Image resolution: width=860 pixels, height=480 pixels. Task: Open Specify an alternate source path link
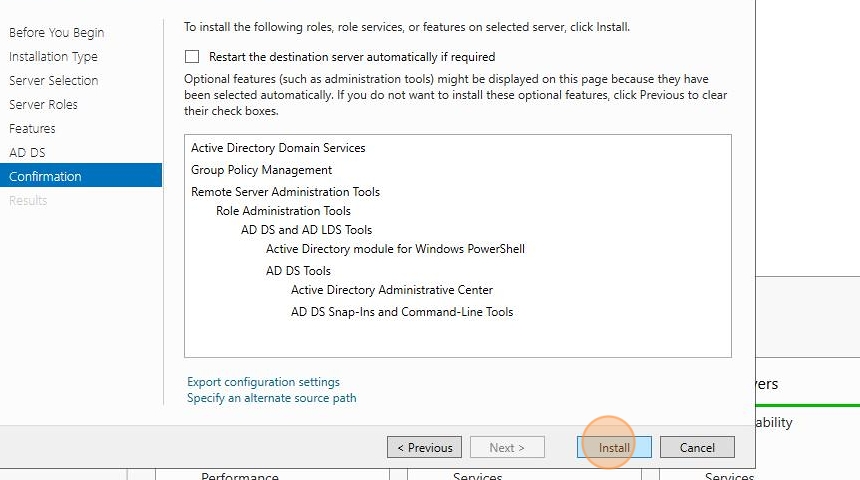pyautogui.click(x=271, y=398)
